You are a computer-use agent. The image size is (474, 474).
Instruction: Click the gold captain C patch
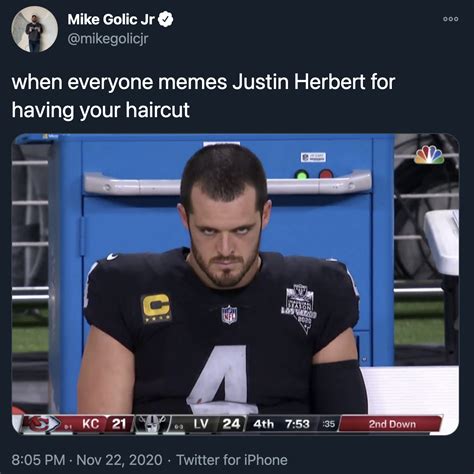[156, 308]
